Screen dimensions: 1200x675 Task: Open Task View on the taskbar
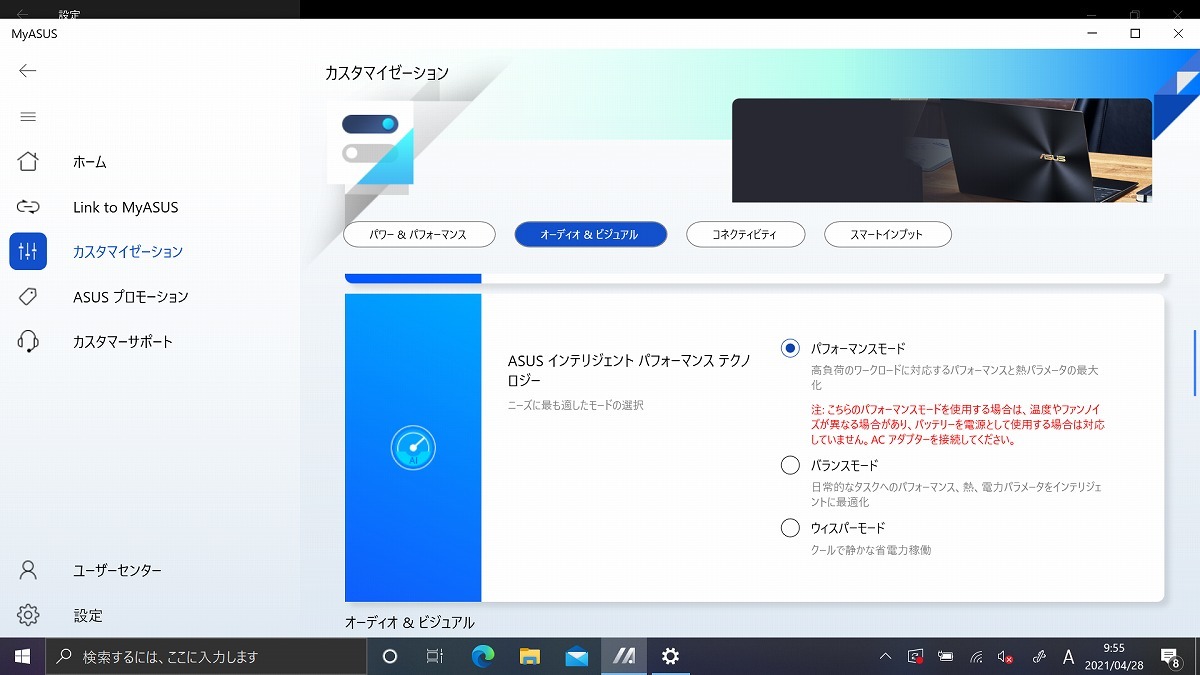tap(434, 656)
